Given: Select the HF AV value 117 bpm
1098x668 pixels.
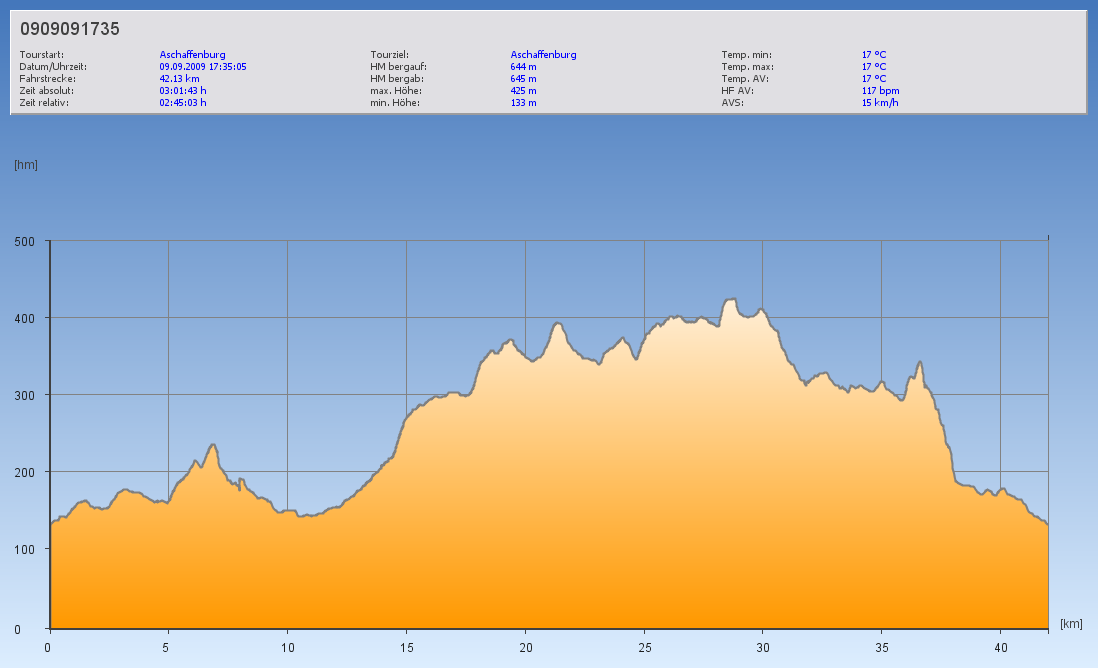Looking at the screenshot, I should click(x=880, y=91).
